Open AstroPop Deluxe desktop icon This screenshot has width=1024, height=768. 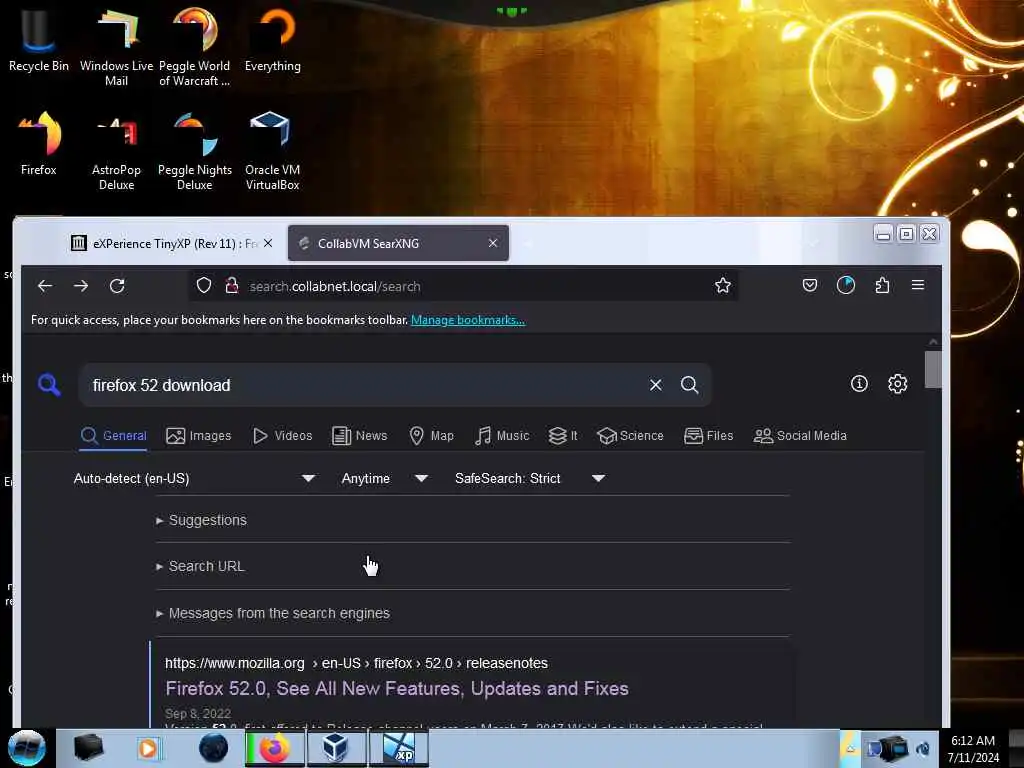(116, 150)
